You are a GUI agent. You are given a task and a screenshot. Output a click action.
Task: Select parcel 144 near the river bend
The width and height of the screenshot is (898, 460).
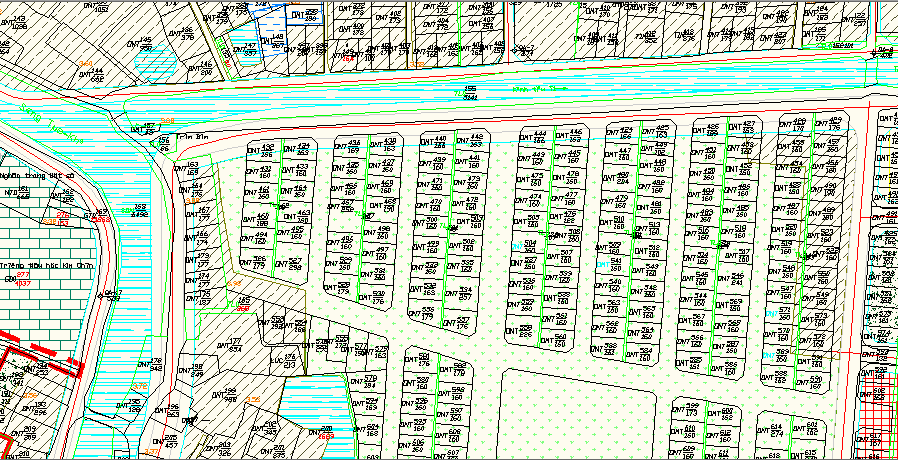click(92, 73)
